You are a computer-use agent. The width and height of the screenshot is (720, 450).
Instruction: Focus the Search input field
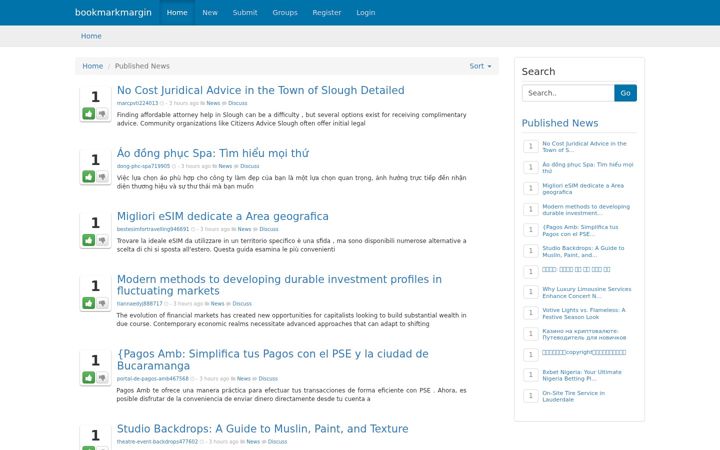tap(568, 93)
